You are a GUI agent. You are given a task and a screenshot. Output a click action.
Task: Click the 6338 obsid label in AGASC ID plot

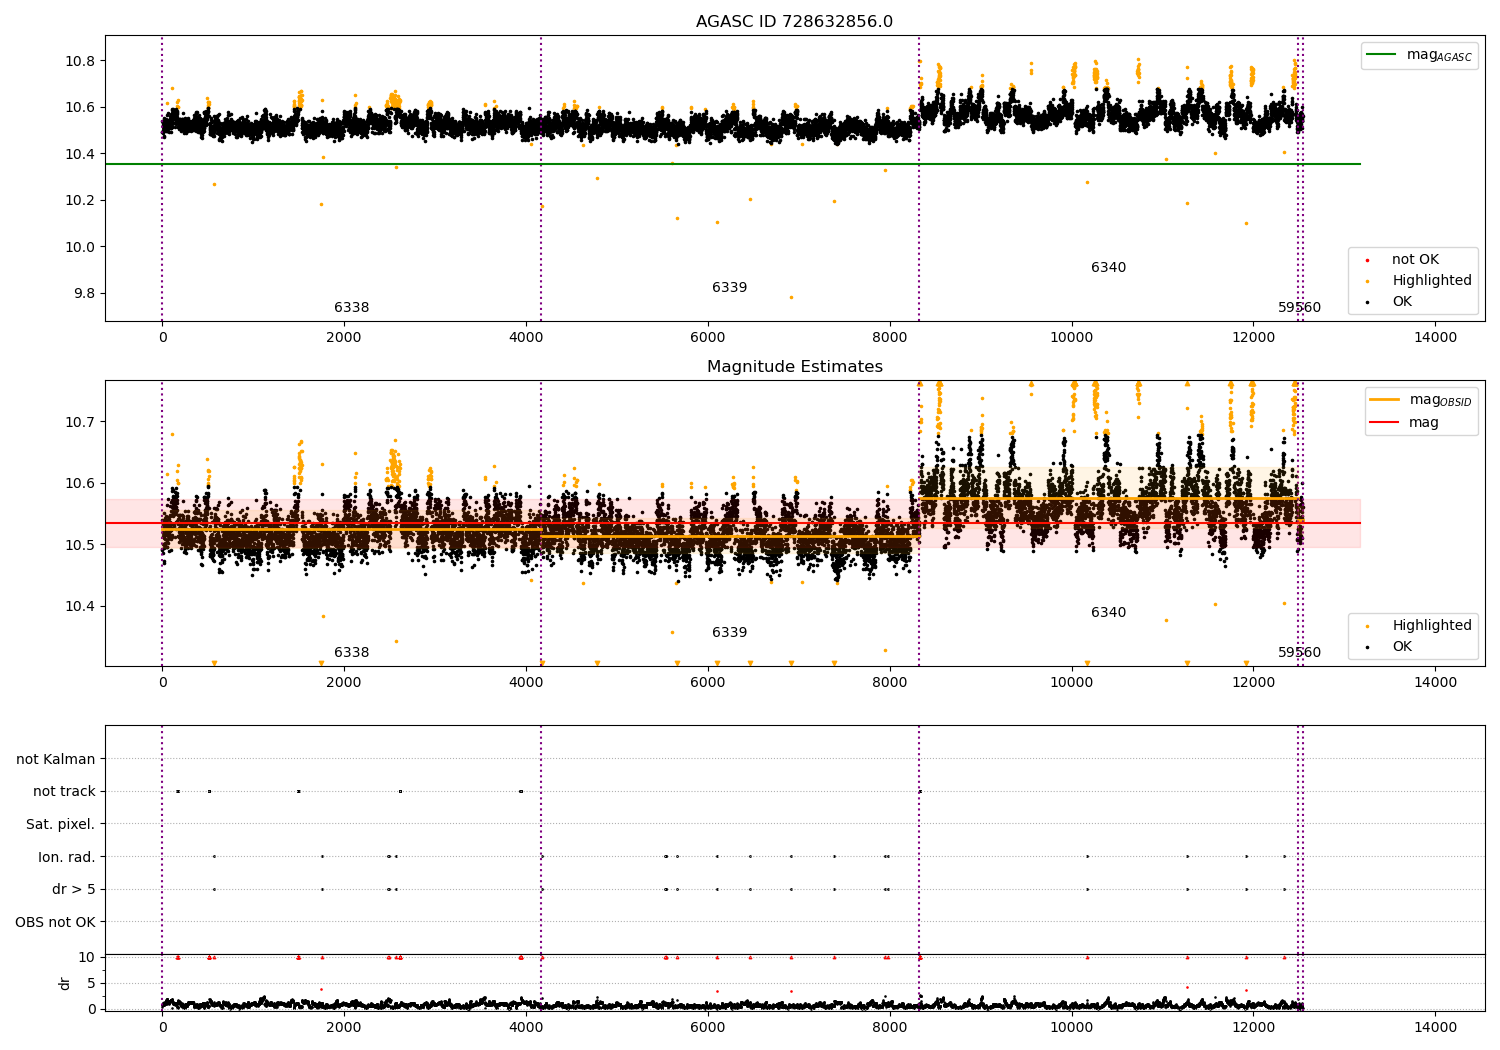tap(351, 308)
